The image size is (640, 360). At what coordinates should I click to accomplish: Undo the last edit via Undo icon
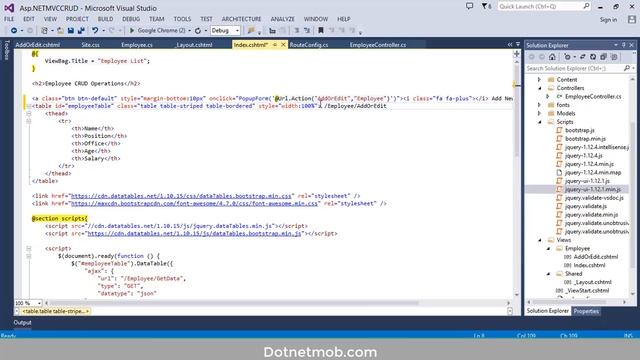coord(95,31)
